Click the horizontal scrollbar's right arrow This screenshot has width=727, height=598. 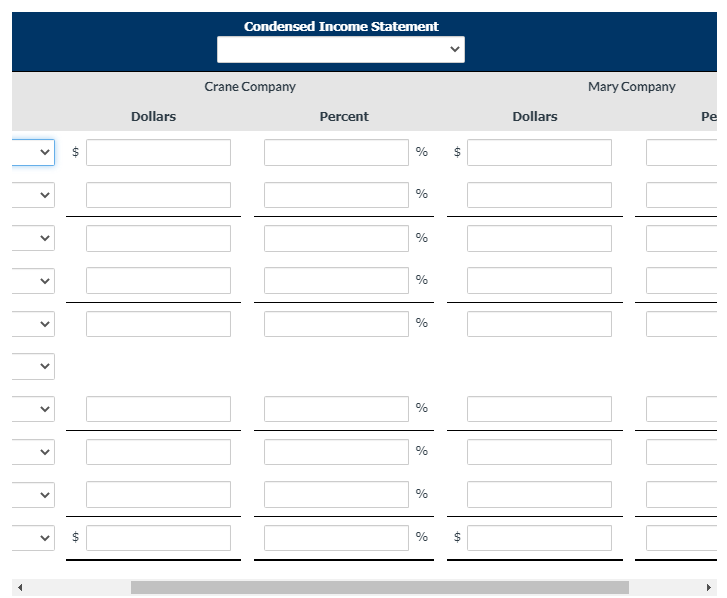pos(708,587)
